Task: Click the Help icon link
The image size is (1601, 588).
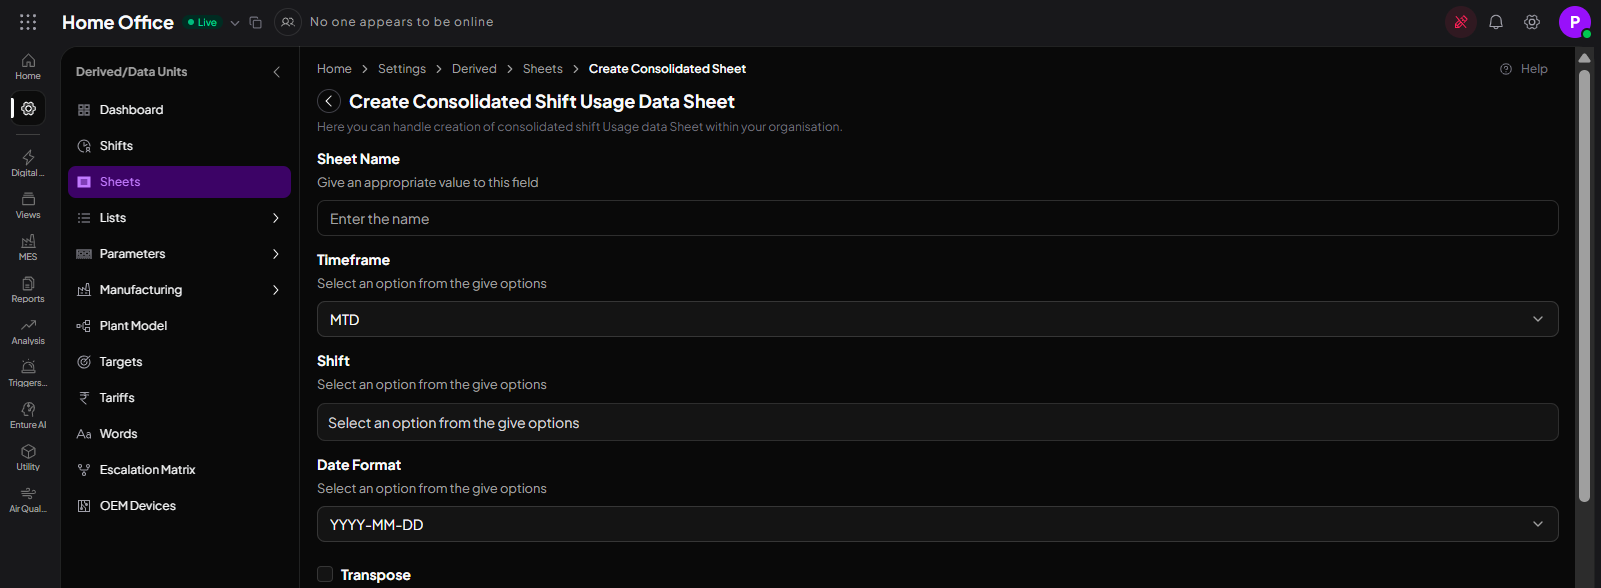Action: coord(1524,69)
